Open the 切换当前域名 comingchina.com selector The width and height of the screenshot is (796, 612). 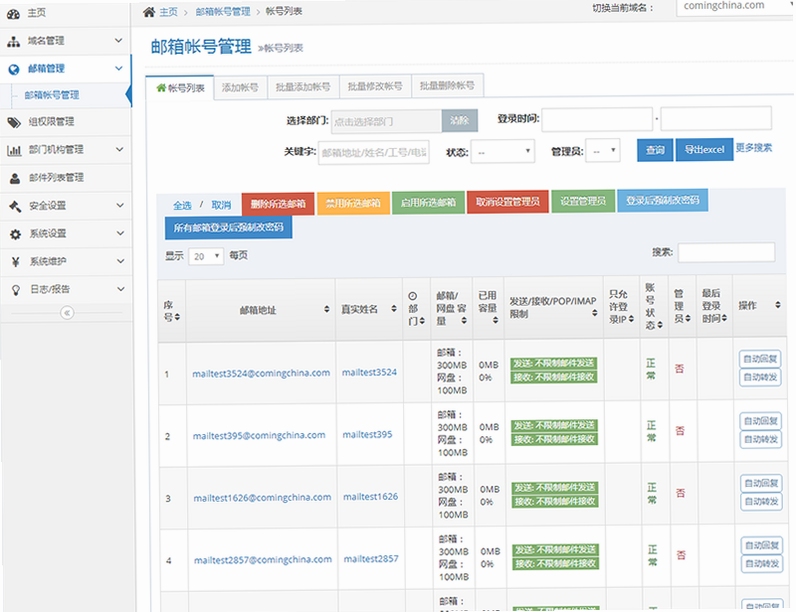734,7
